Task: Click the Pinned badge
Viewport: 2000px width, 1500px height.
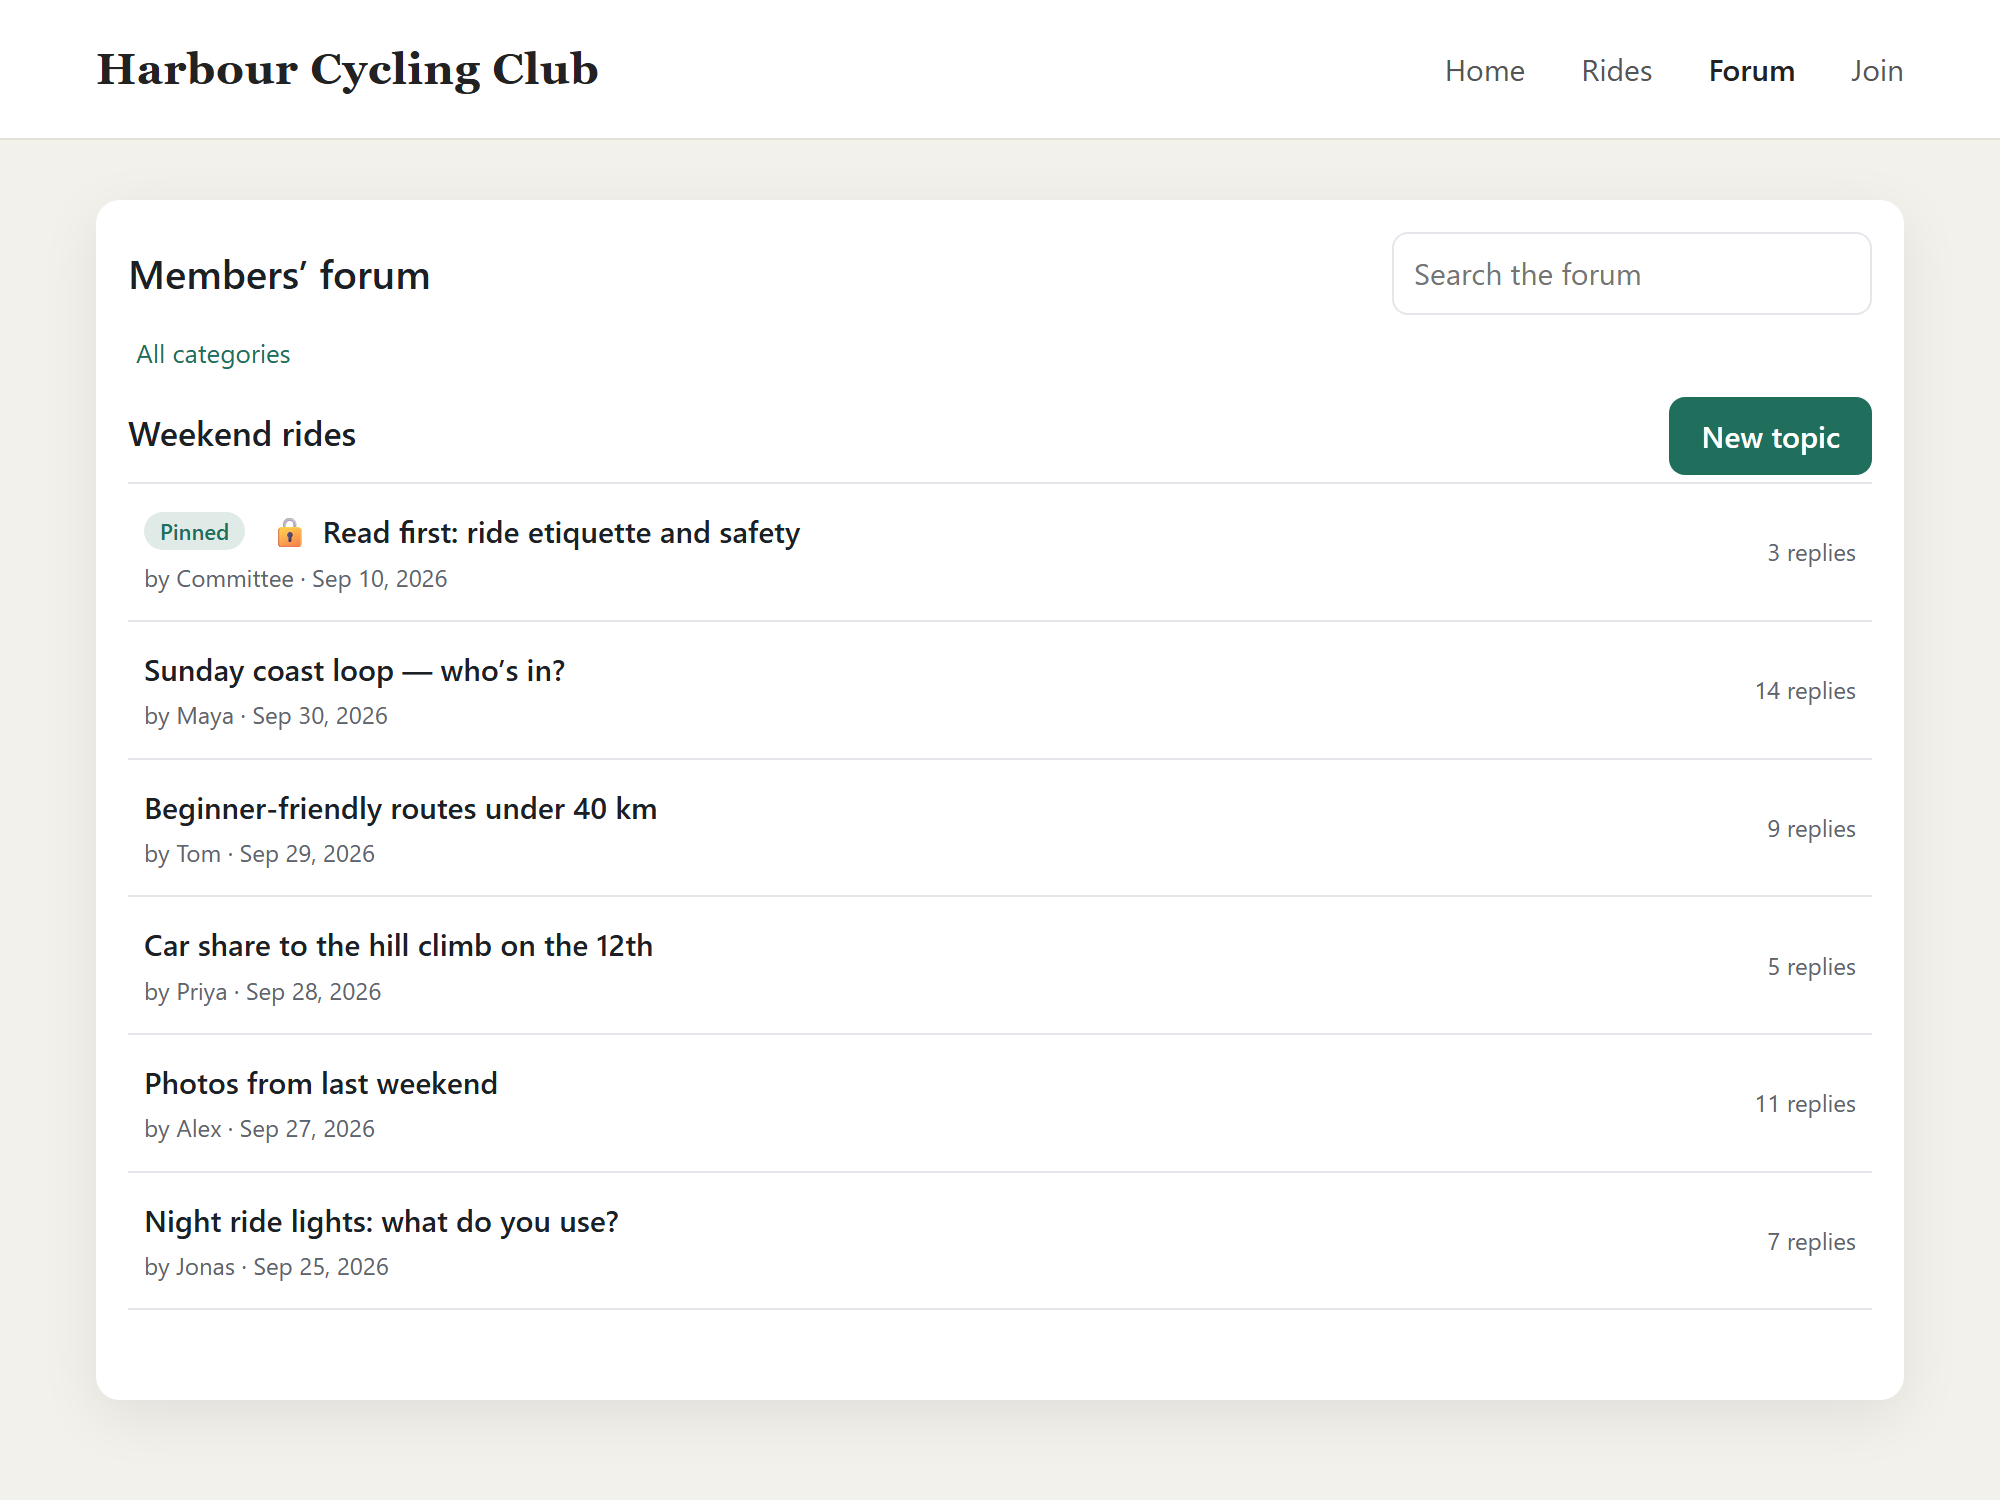Action: [x=194, y=532]
